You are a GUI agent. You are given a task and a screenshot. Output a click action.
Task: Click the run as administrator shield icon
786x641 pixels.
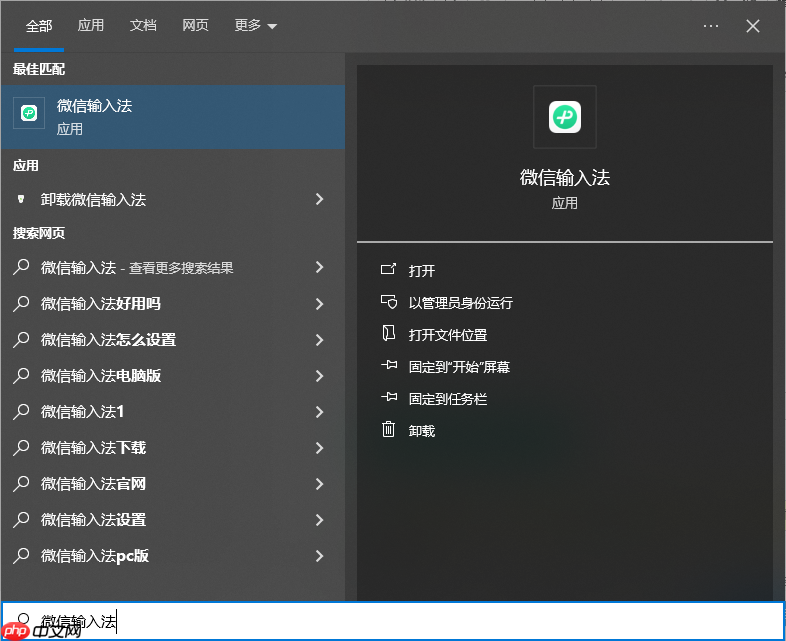pyautogui.click(x=388, y=302)
